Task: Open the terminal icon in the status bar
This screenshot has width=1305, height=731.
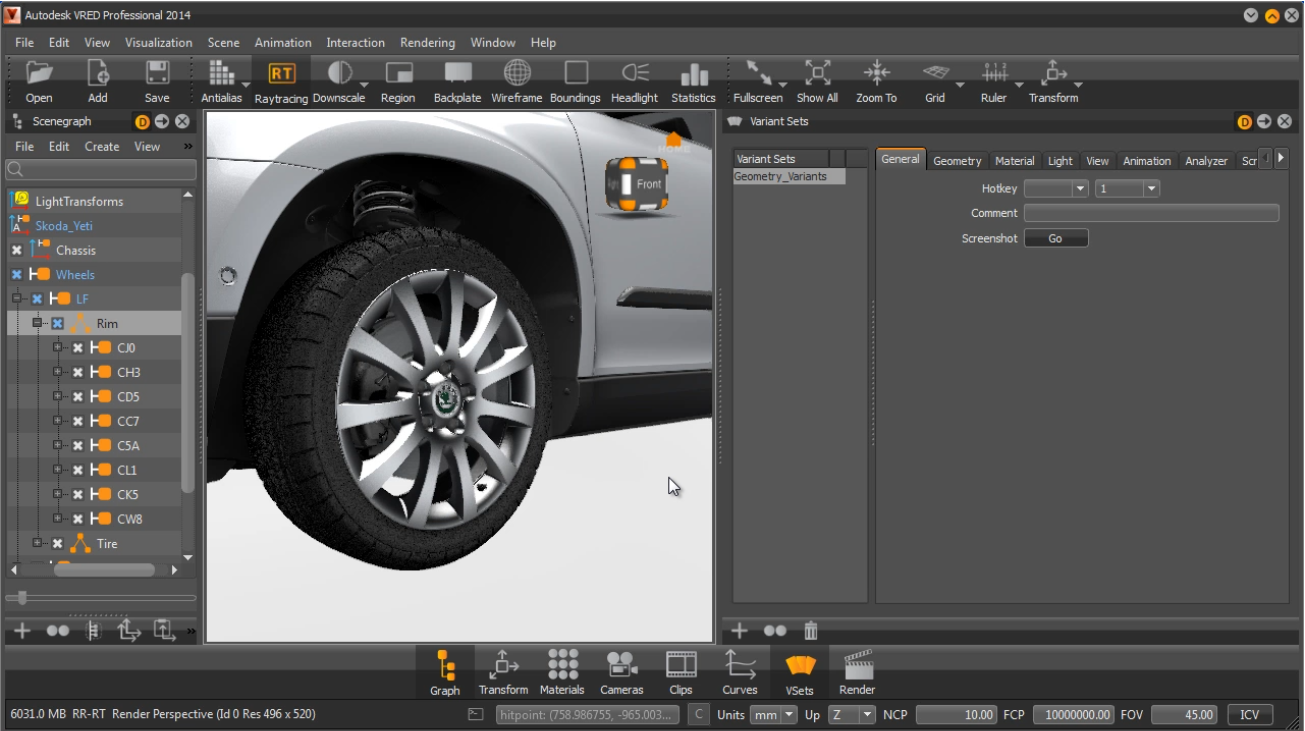Action: (x=477, y=715)
